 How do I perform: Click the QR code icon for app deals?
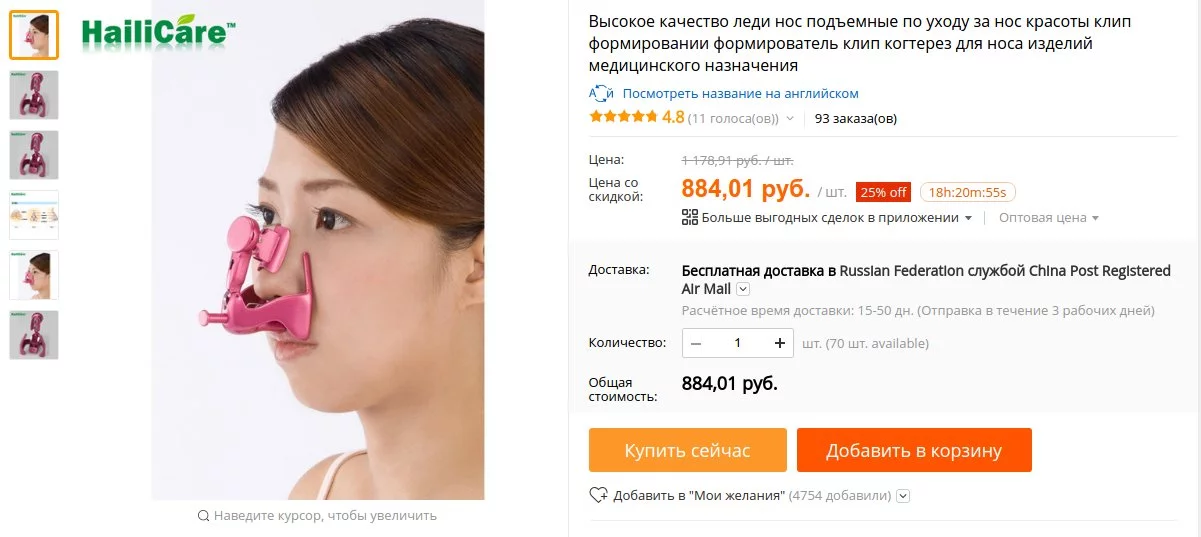pyautogui.click(x=689, y=217)
